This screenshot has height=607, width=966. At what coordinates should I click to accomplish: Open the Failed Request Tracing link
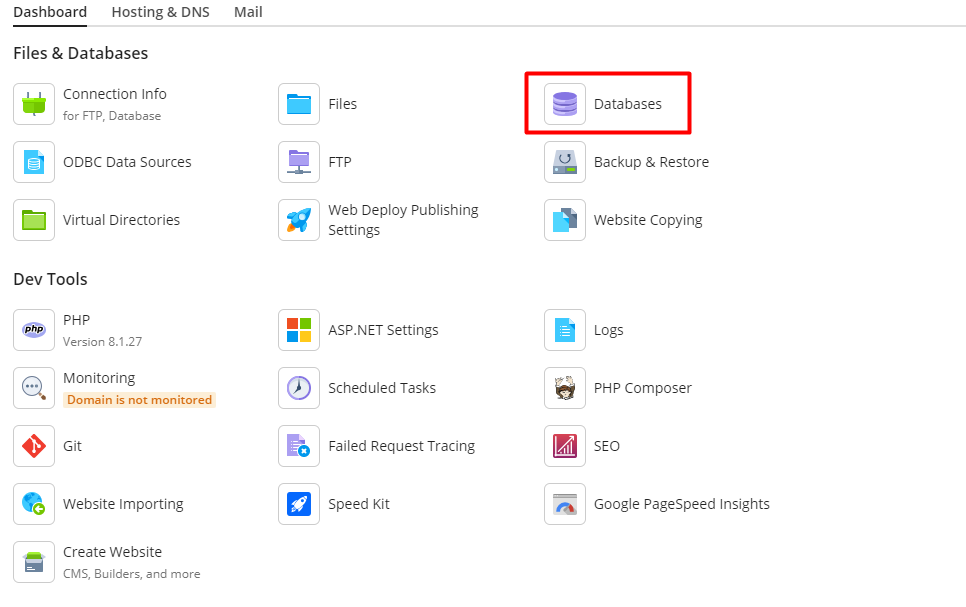pos(401,446)
